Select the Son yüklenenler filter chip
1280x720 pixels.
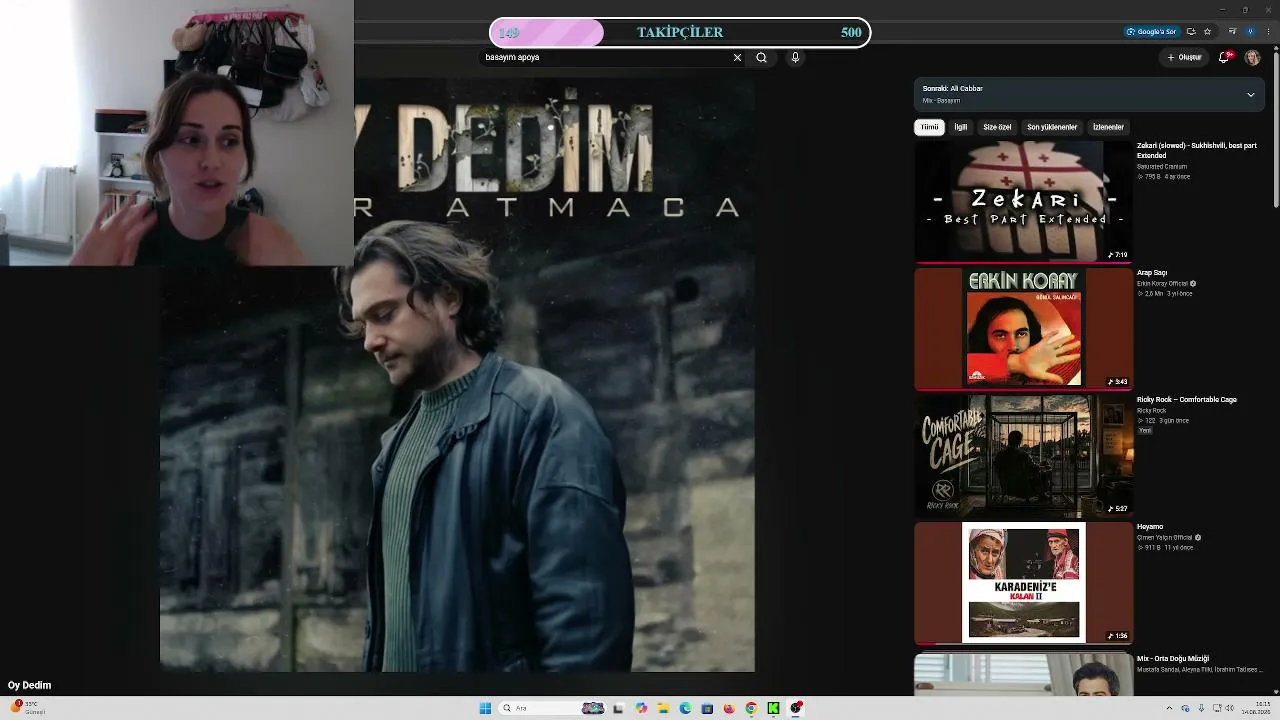point(1052,128)
